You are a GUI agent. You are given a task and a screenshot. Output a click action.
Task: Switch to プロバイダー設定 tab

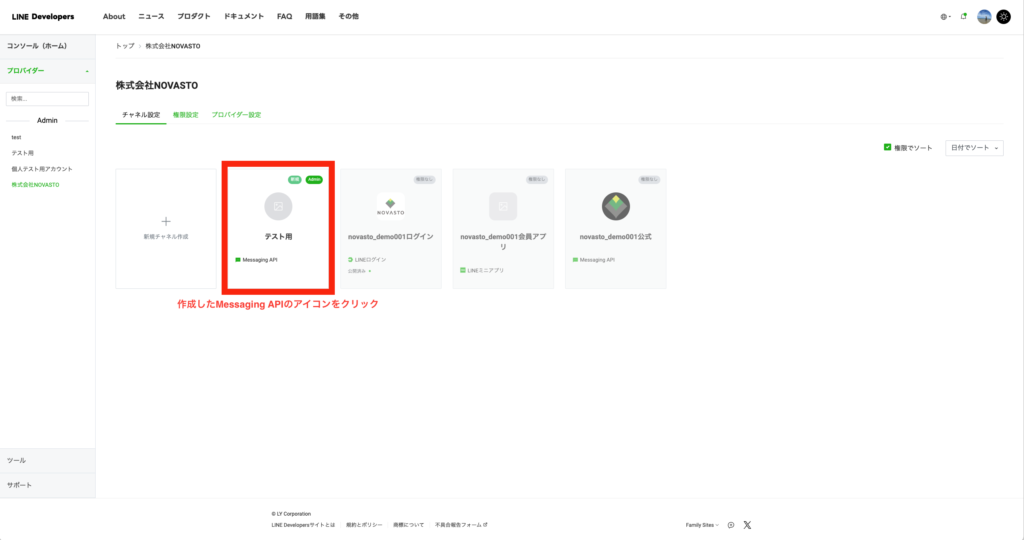click(236, 115)
